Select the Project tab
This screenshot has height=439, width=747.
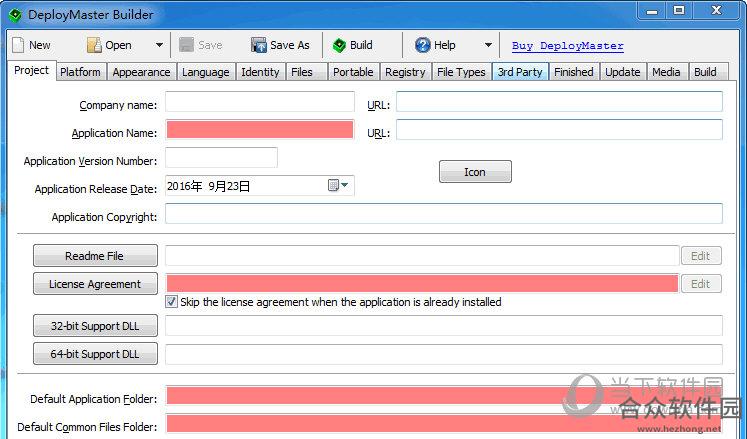click(31, 71)
